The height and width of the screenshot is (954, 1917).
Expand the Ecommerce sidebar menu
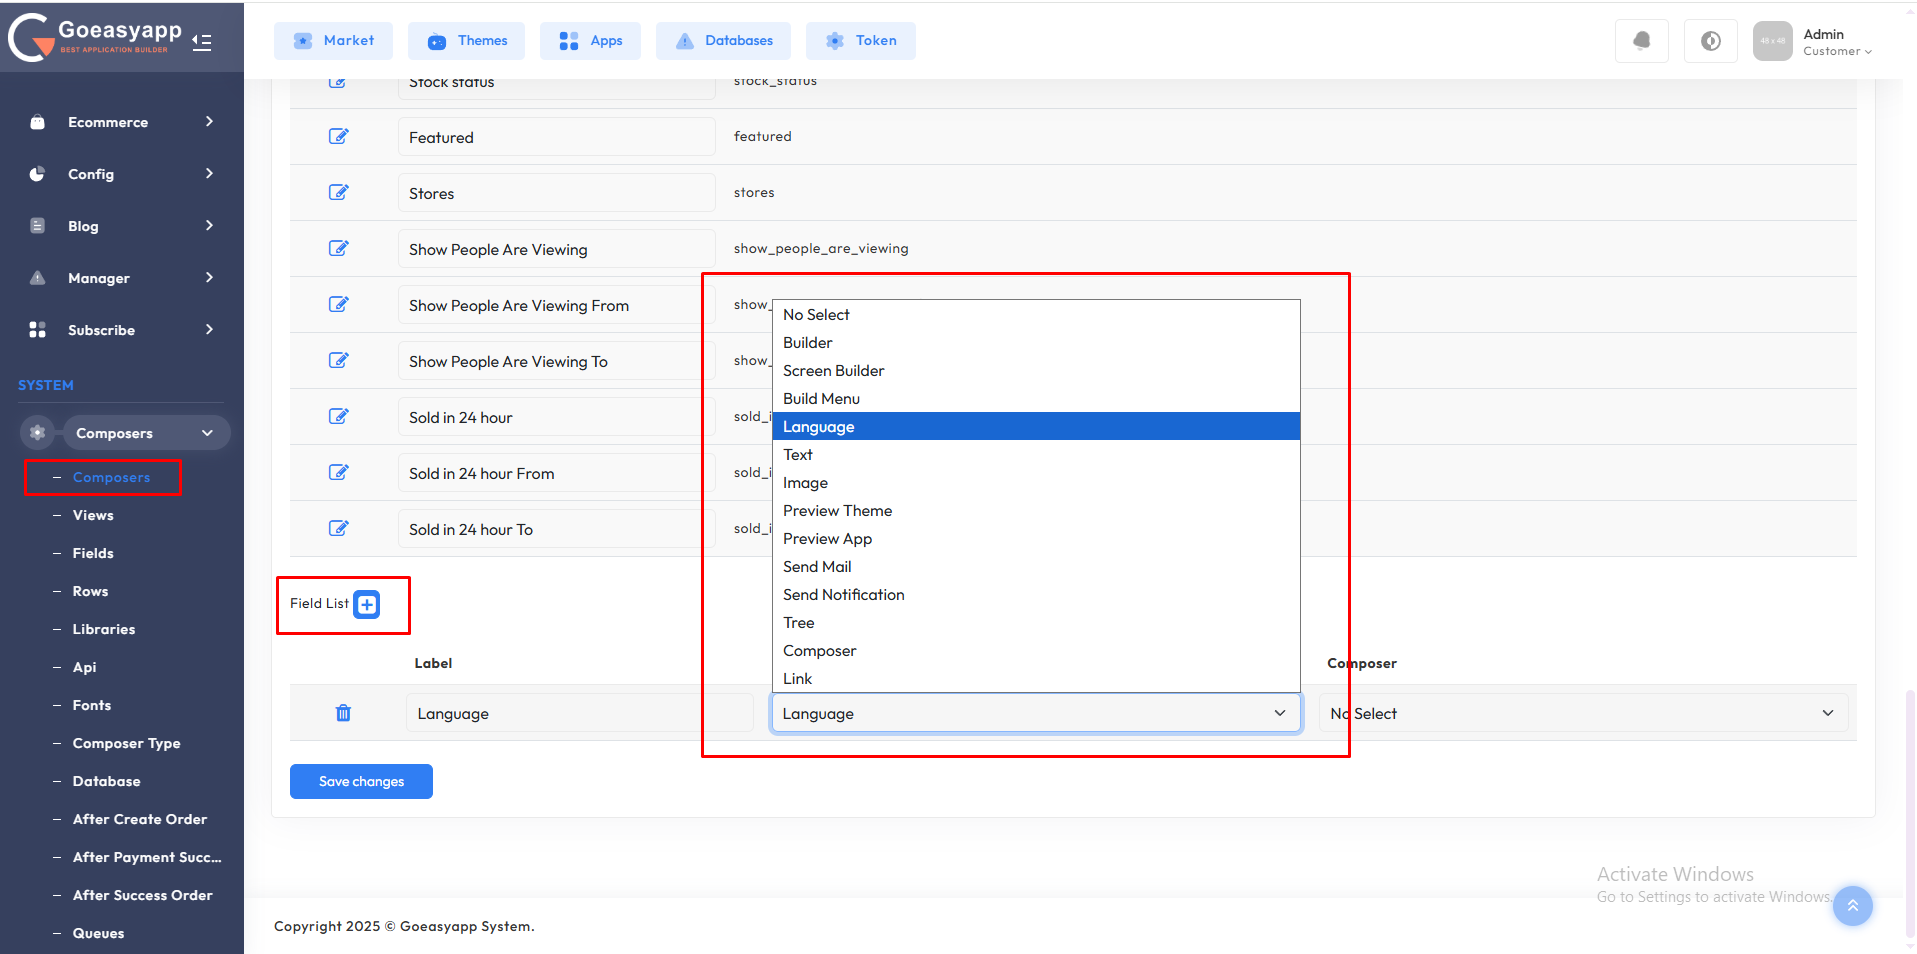click(121, 122)
